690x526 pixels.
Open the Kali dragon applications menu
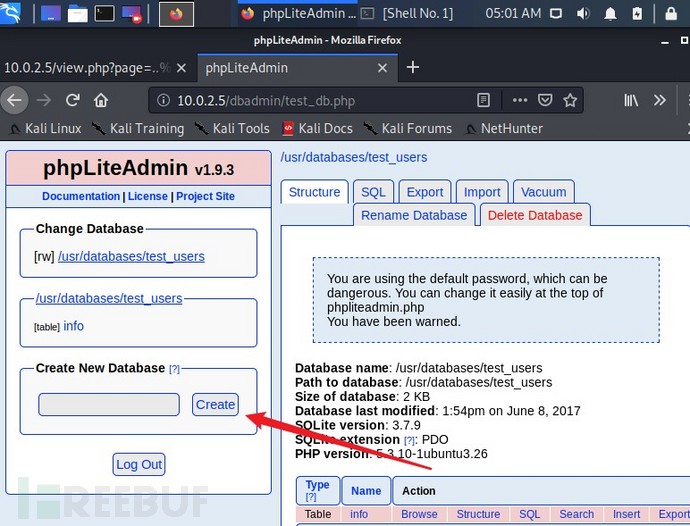(x=10, y=12)
